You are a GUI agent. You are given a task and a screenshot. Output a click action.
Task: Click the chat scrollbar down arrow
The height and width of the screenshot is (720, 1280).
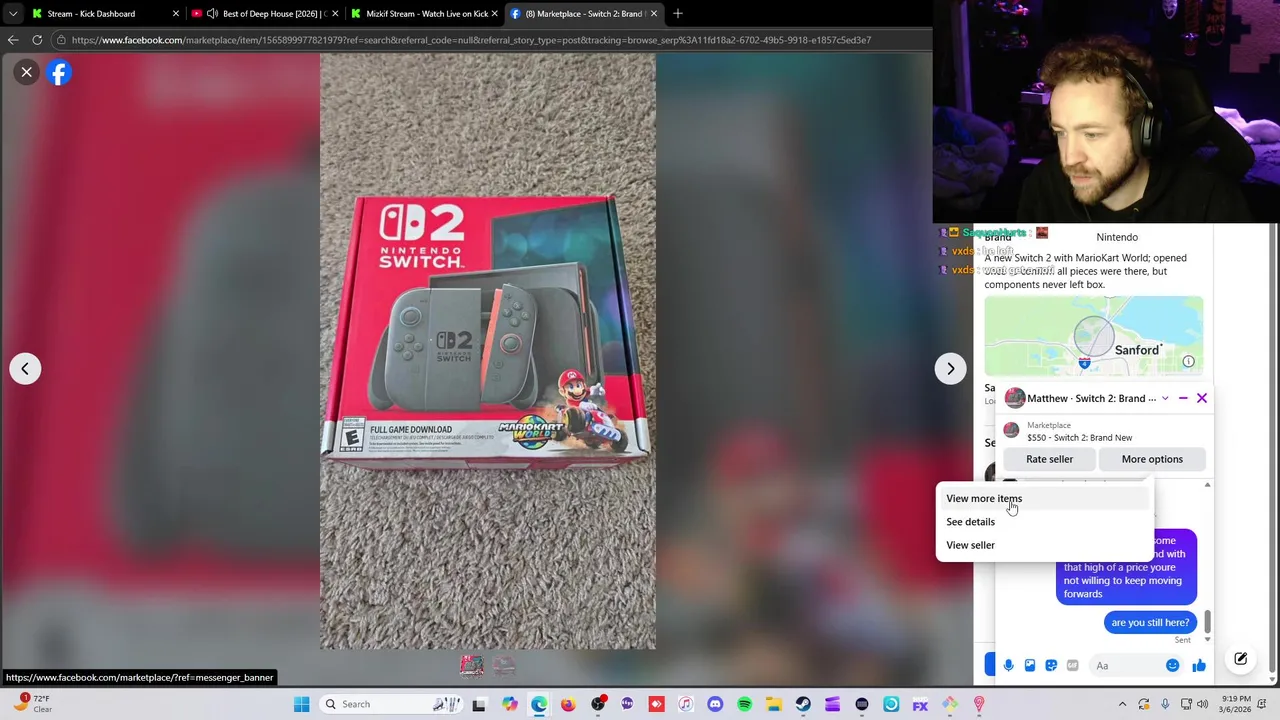(x=1207, y=639)
